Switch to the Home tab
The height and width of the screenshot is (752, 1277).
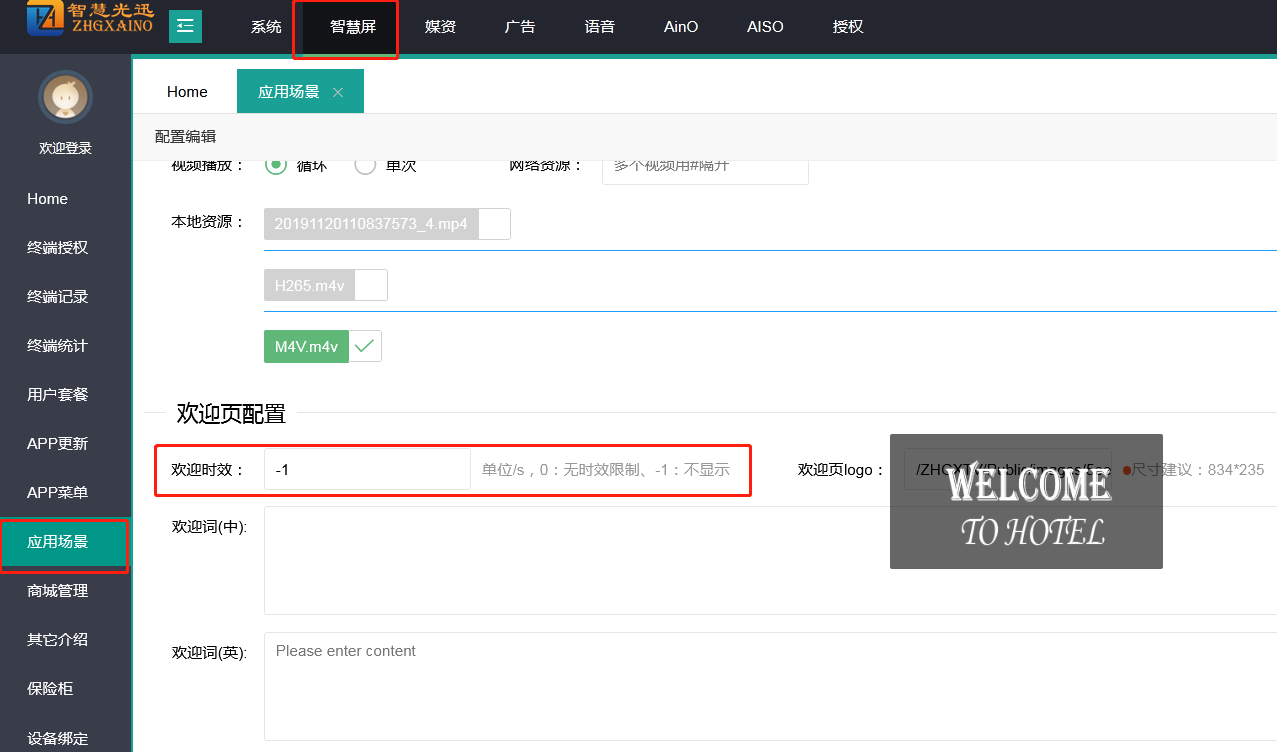[x=187, y=92]
